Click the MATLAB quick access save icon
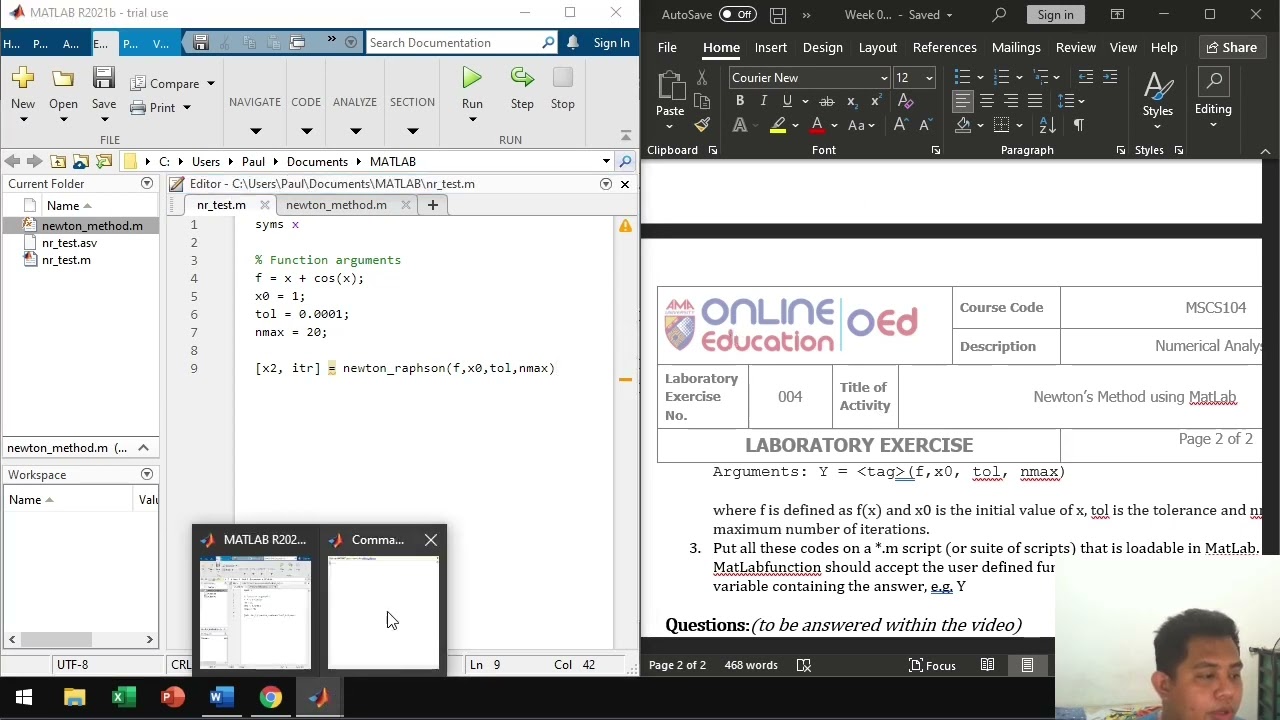Screen dimensions: 1280x720 pyautogui.click(x=200, y=42)
